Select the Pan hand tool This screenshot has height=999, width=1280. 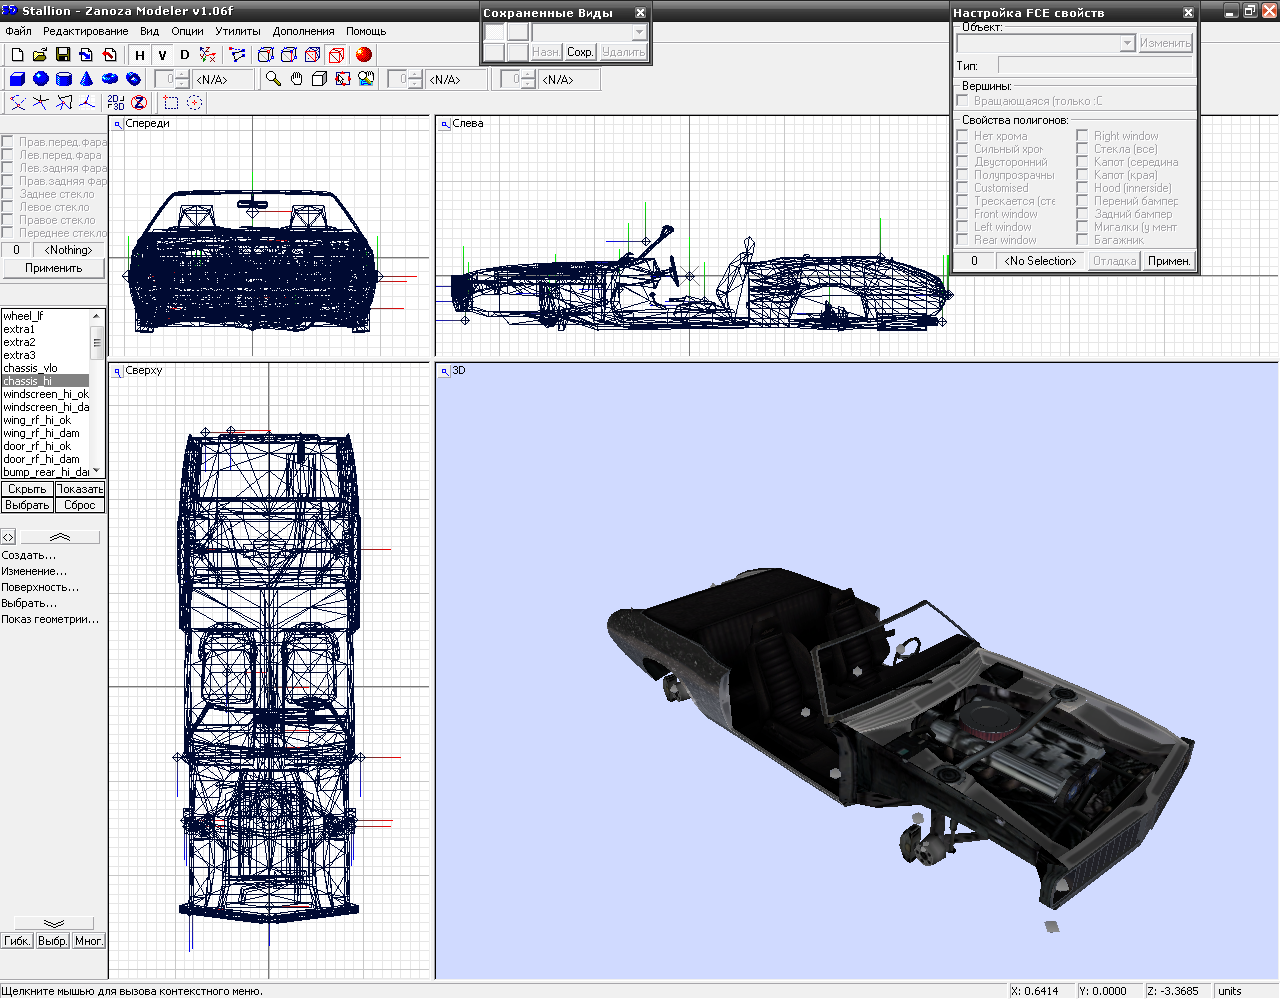pos(296,79)
